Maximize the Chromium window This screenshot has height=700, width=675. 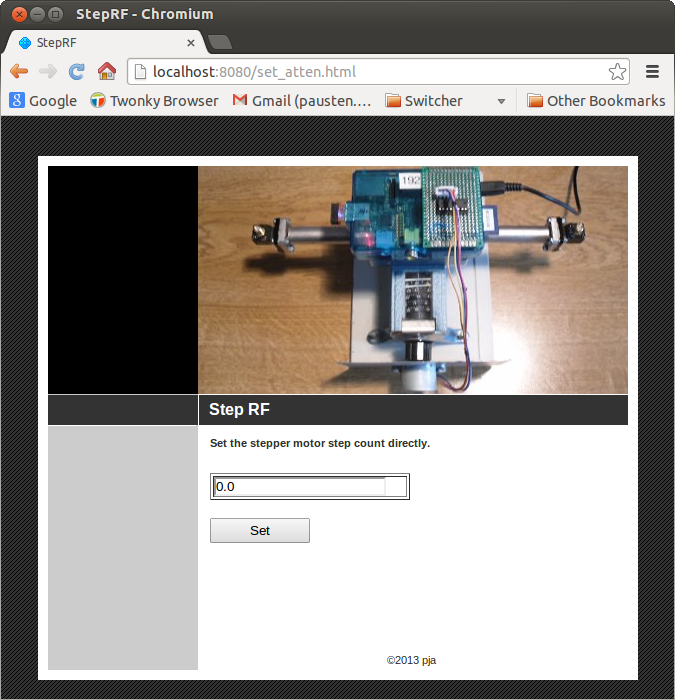point(55,14)
